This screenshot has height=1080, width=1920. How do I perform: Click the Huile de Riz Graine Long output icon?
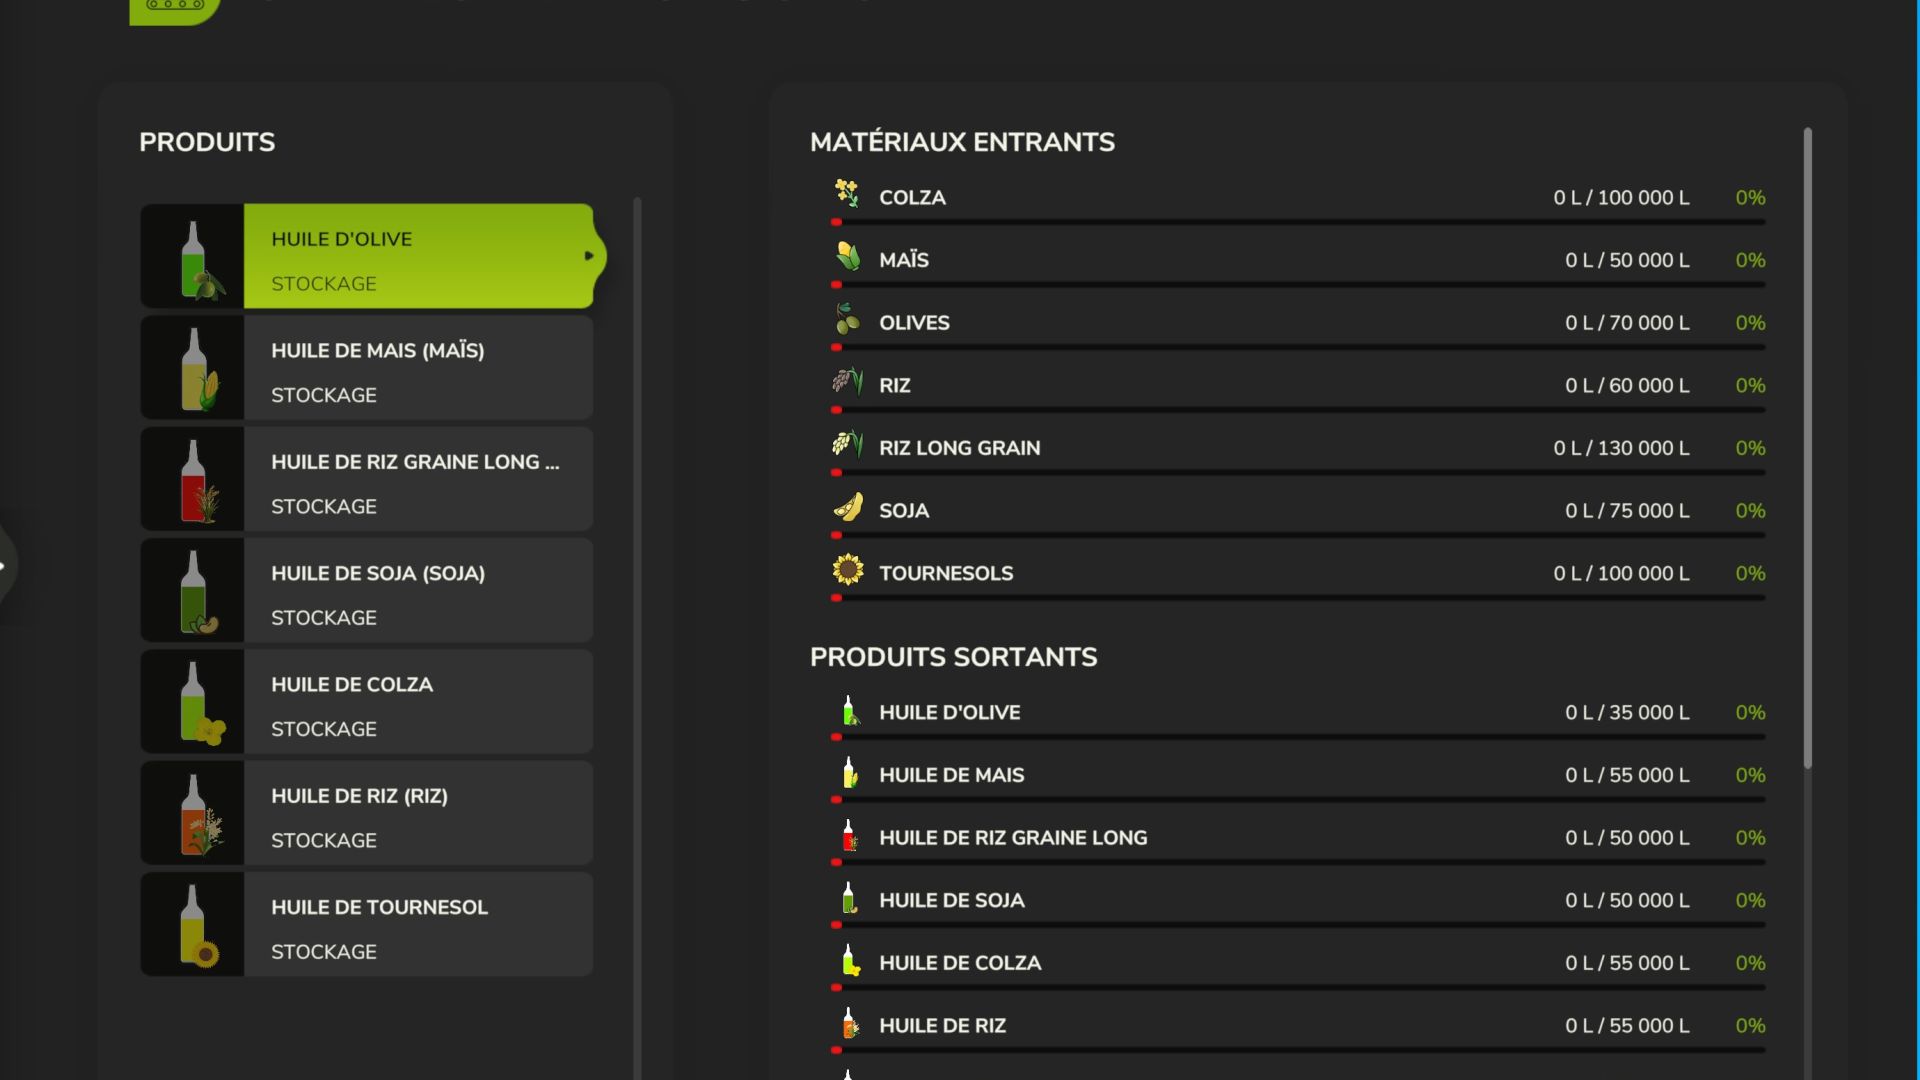tap(848, 836)
